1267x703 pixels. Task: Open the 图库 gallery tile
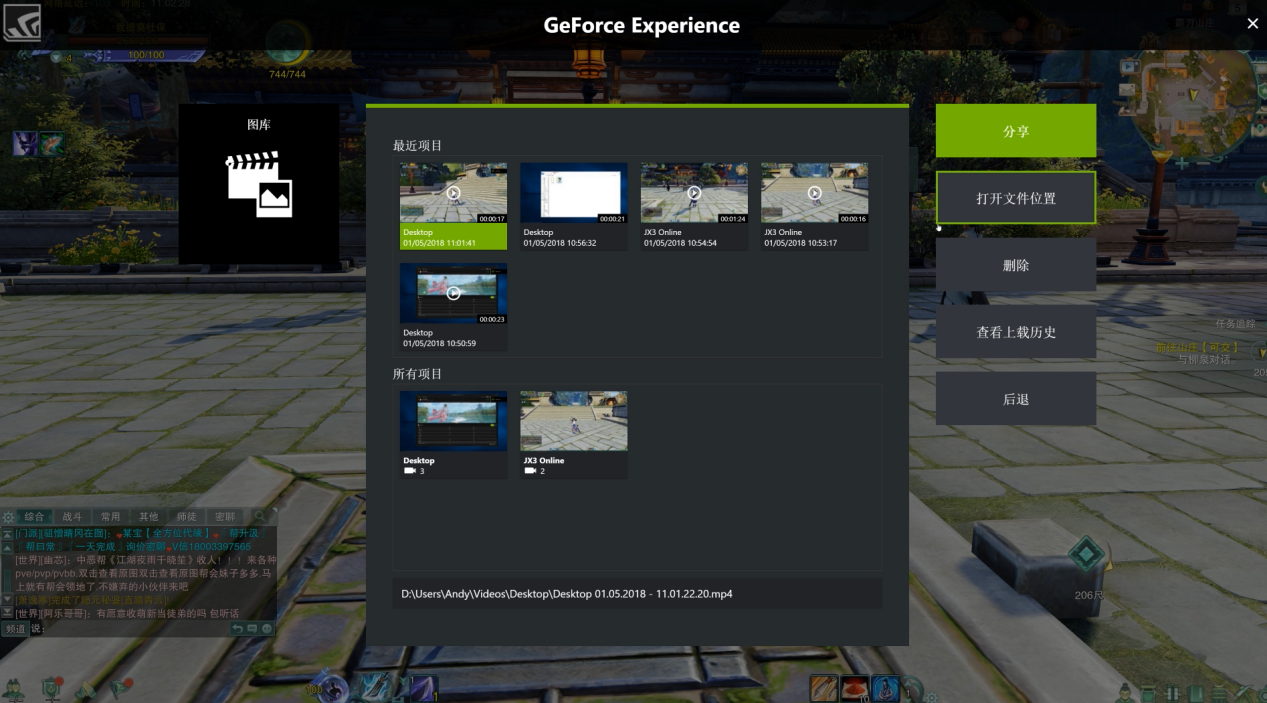click(x=259, y=185)
